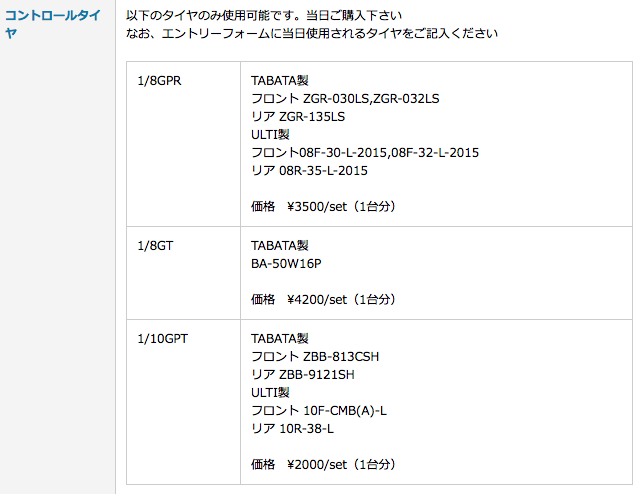Click the エントリーフォーム instruction line
This screenshot has height=494, width=643.
click(312, 33)
